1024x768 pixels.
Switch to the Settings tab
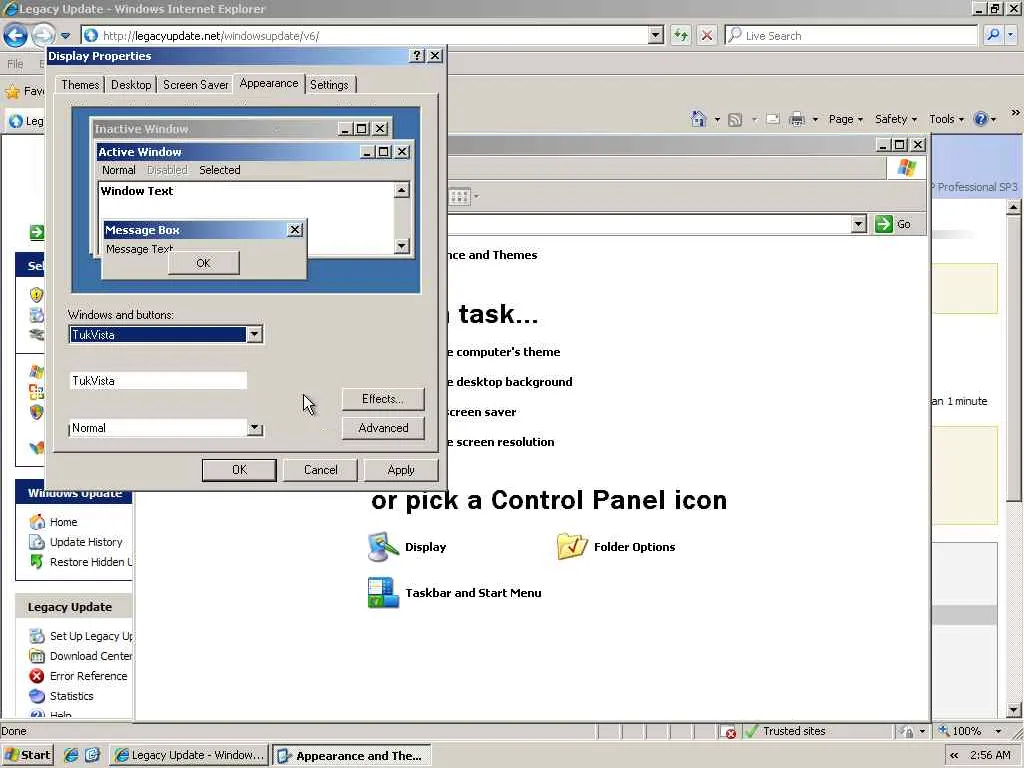[329, 85]
